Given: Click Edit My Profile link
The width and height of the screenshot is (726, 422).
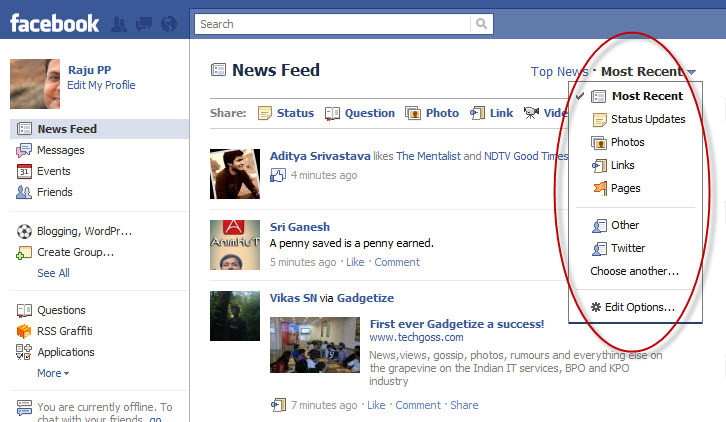Looking at the screenshot, I should (x=101, y=85).
